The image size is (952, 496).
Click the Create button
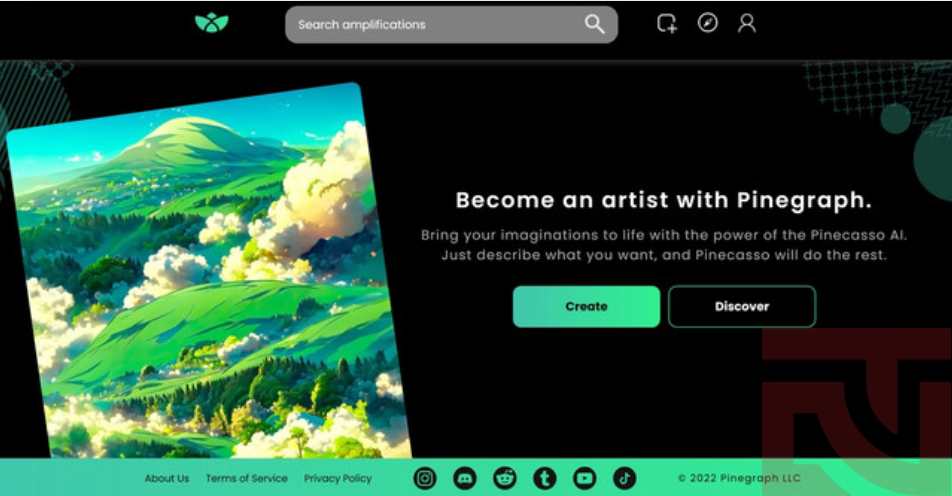(586, 307)
